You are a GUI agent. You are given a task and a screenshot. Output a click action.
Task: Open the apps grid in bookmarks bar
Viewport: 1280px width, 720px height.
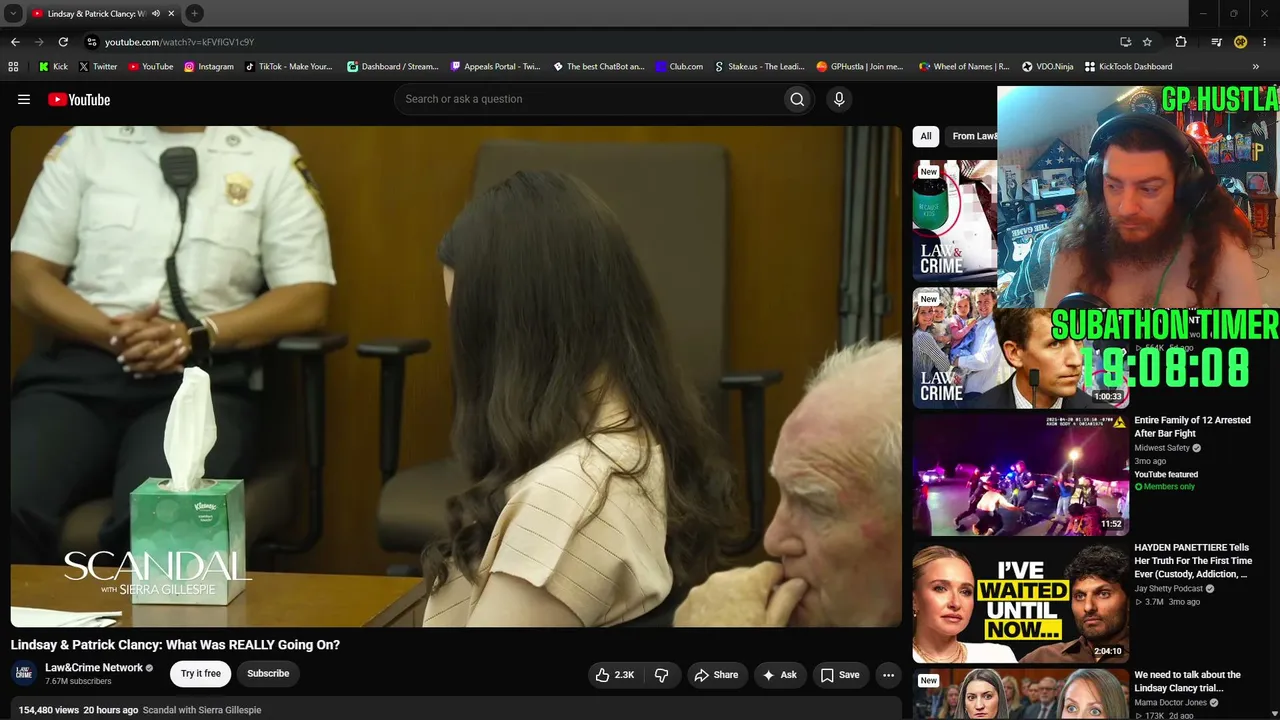(13, 67)
